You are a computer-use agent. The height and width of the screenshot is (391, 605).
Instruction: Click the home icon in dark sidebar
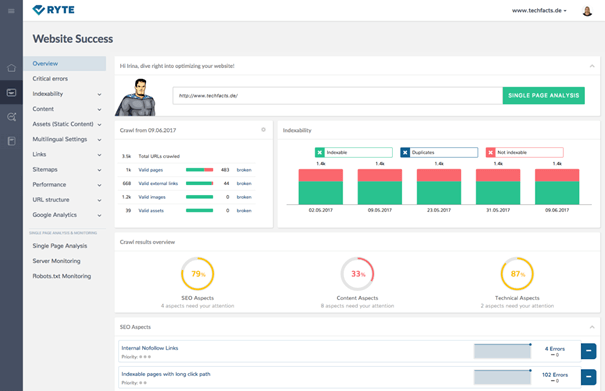[x=11, y=68]
